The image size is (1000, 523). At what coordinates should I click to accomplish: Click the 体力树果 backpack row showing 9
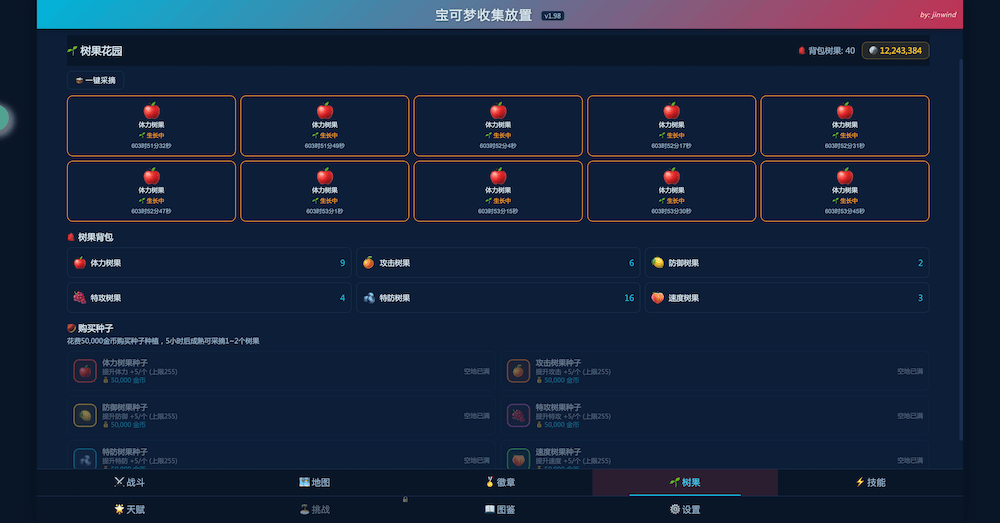209,263
